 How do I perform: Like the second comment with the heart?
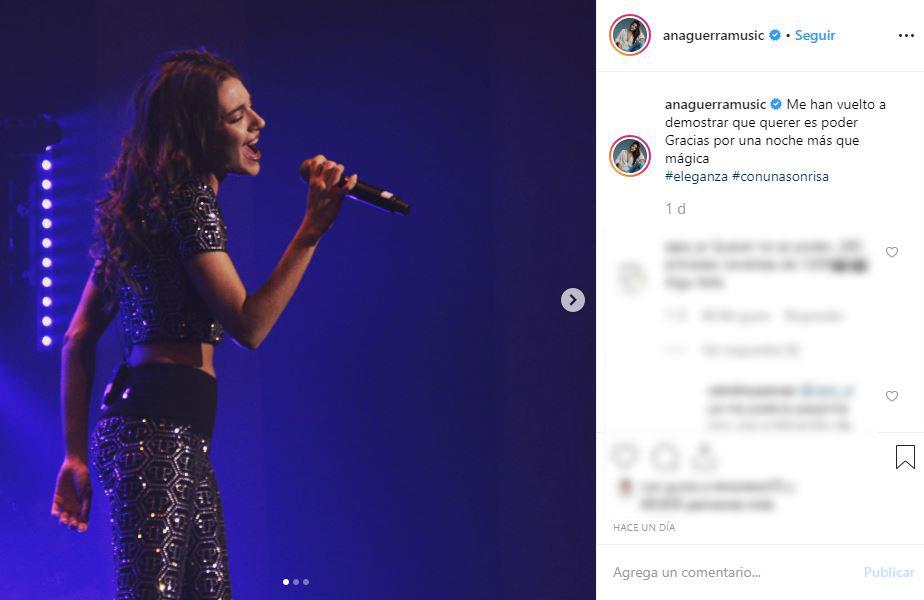pyautogui.click(x=892, y=396)
